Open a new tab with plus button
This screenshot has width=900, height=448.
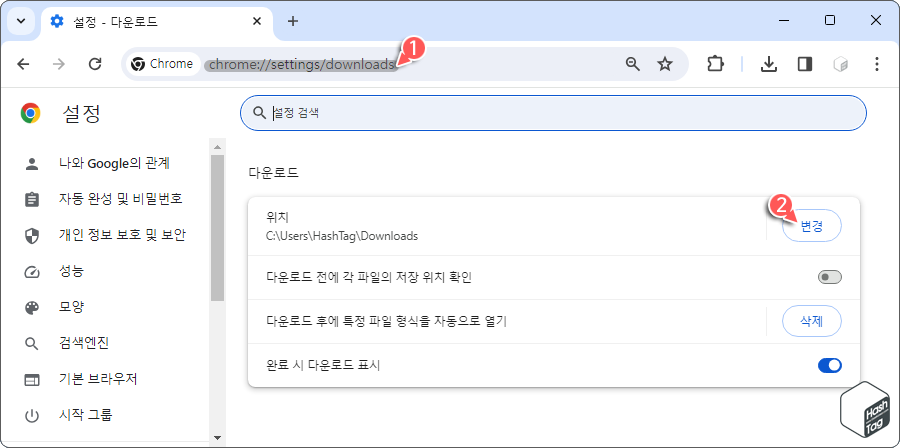pyautogui.click(x=293, y=21)
